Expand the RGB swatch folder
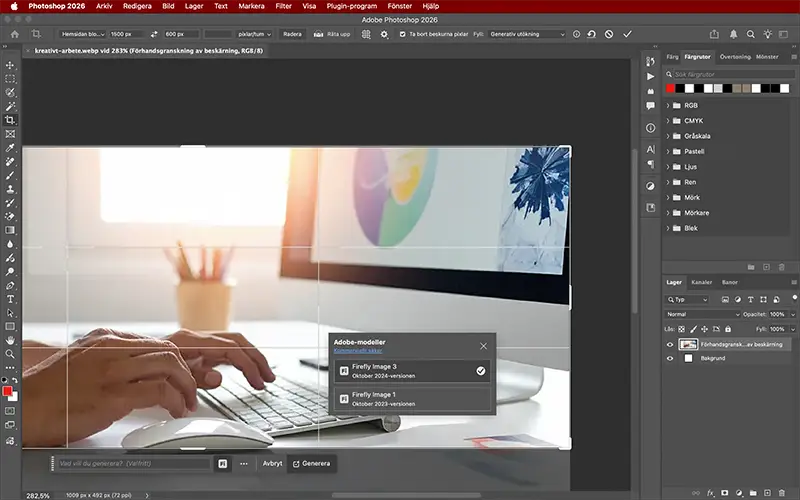This screenshot has height=500, width=800. click(668, 106)
